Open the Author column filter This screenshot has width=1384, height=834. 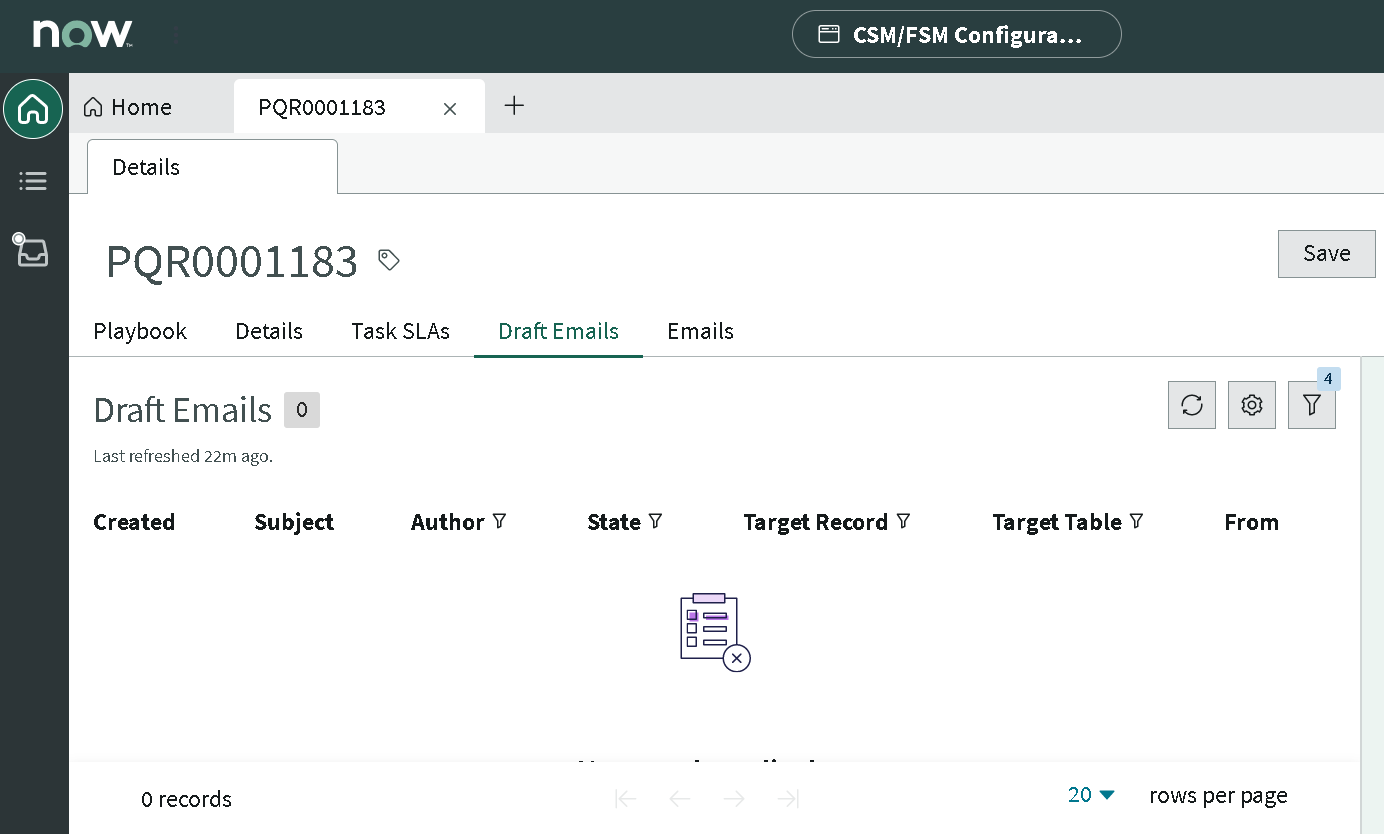pos(499,521)
